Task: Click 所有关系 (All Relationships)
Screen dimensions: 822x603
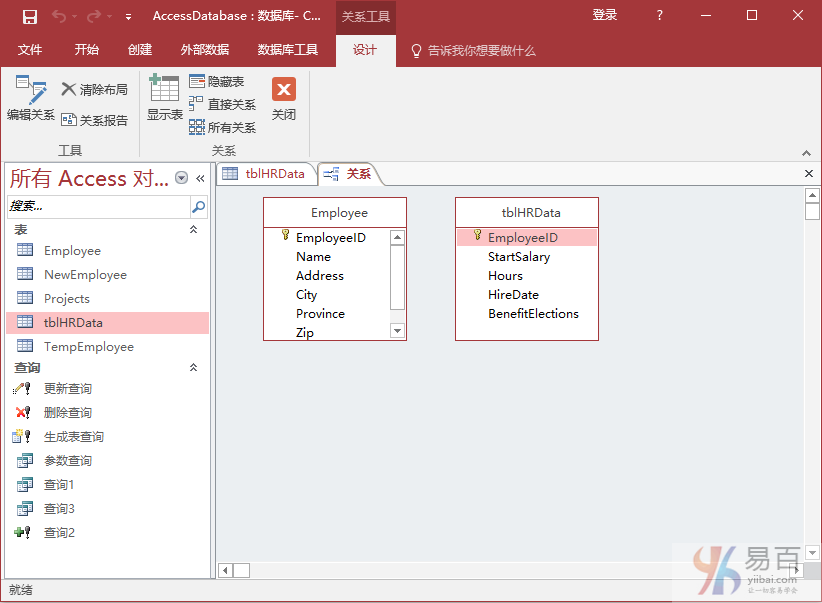Action: (222, 128)
